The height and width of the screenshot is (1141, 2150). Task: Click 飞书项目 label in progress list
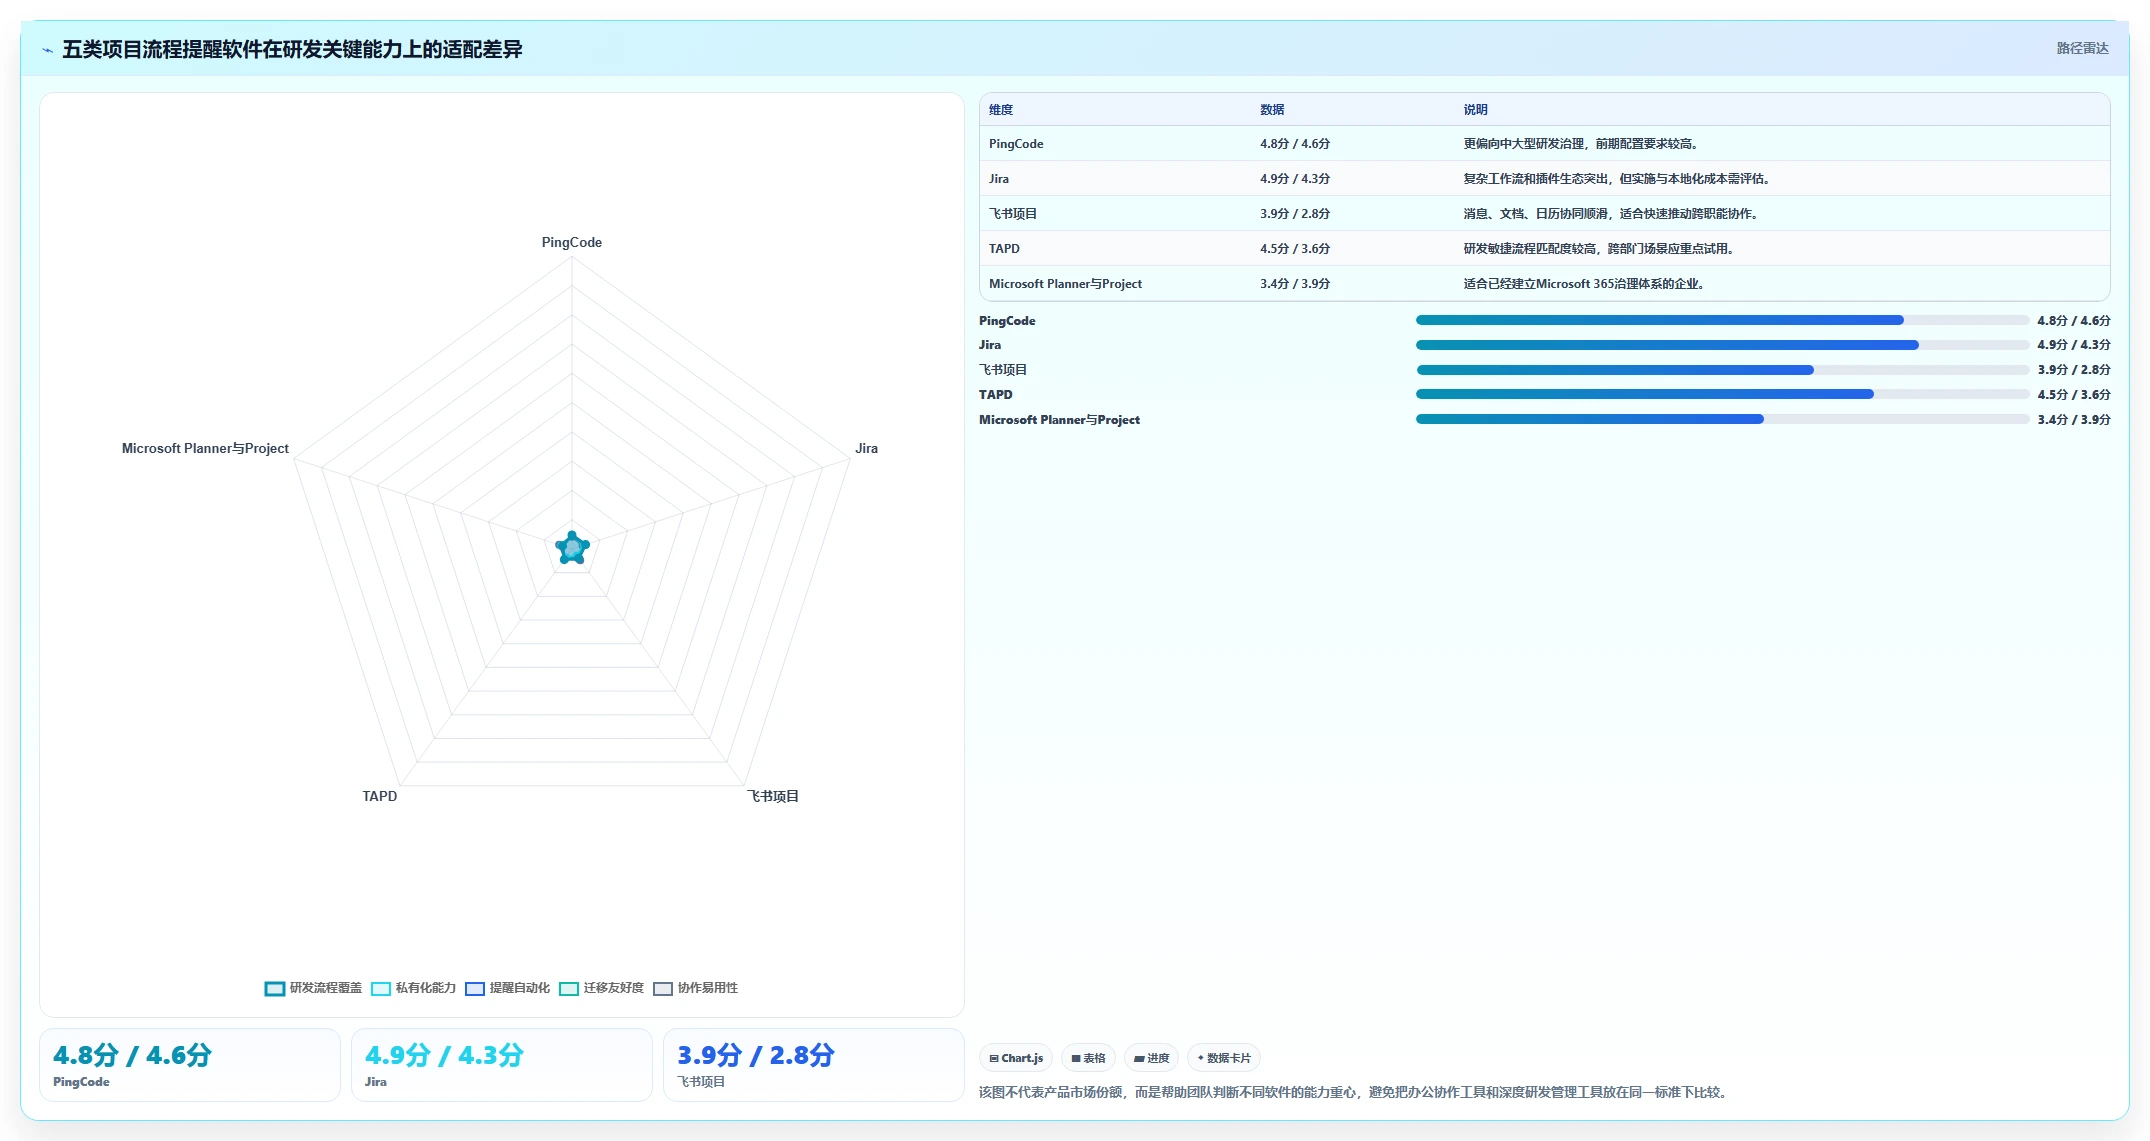(x=1003, y=370)
